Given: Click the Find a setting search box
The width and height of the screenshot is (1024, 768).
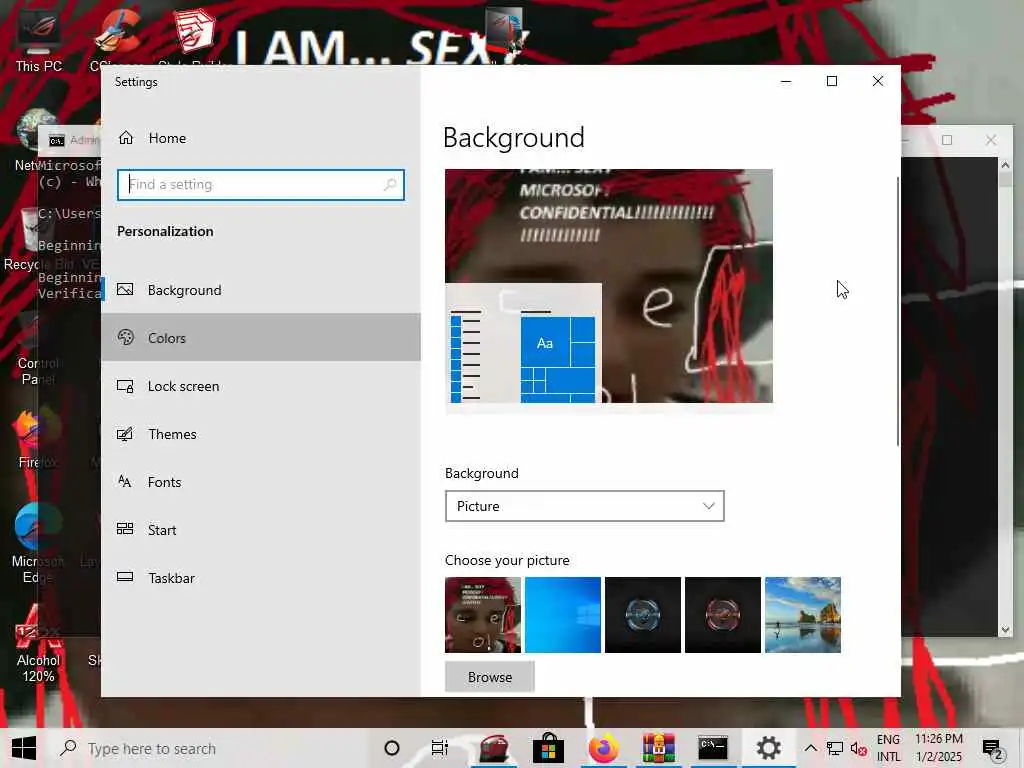Looking at the screenshot, I should coord(261,185).
